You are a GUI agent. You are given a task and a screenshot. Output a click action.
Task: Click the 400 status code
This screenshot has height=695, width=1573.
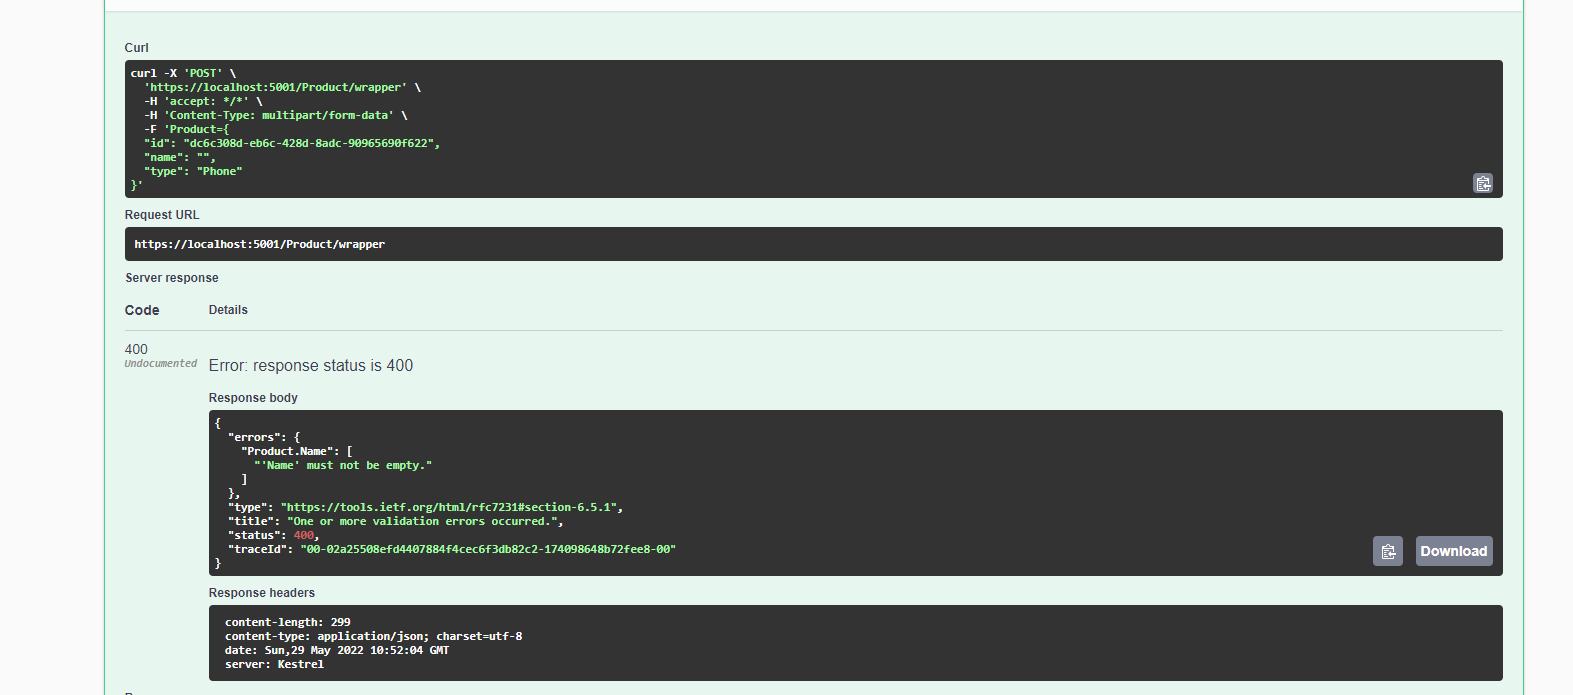136,349
